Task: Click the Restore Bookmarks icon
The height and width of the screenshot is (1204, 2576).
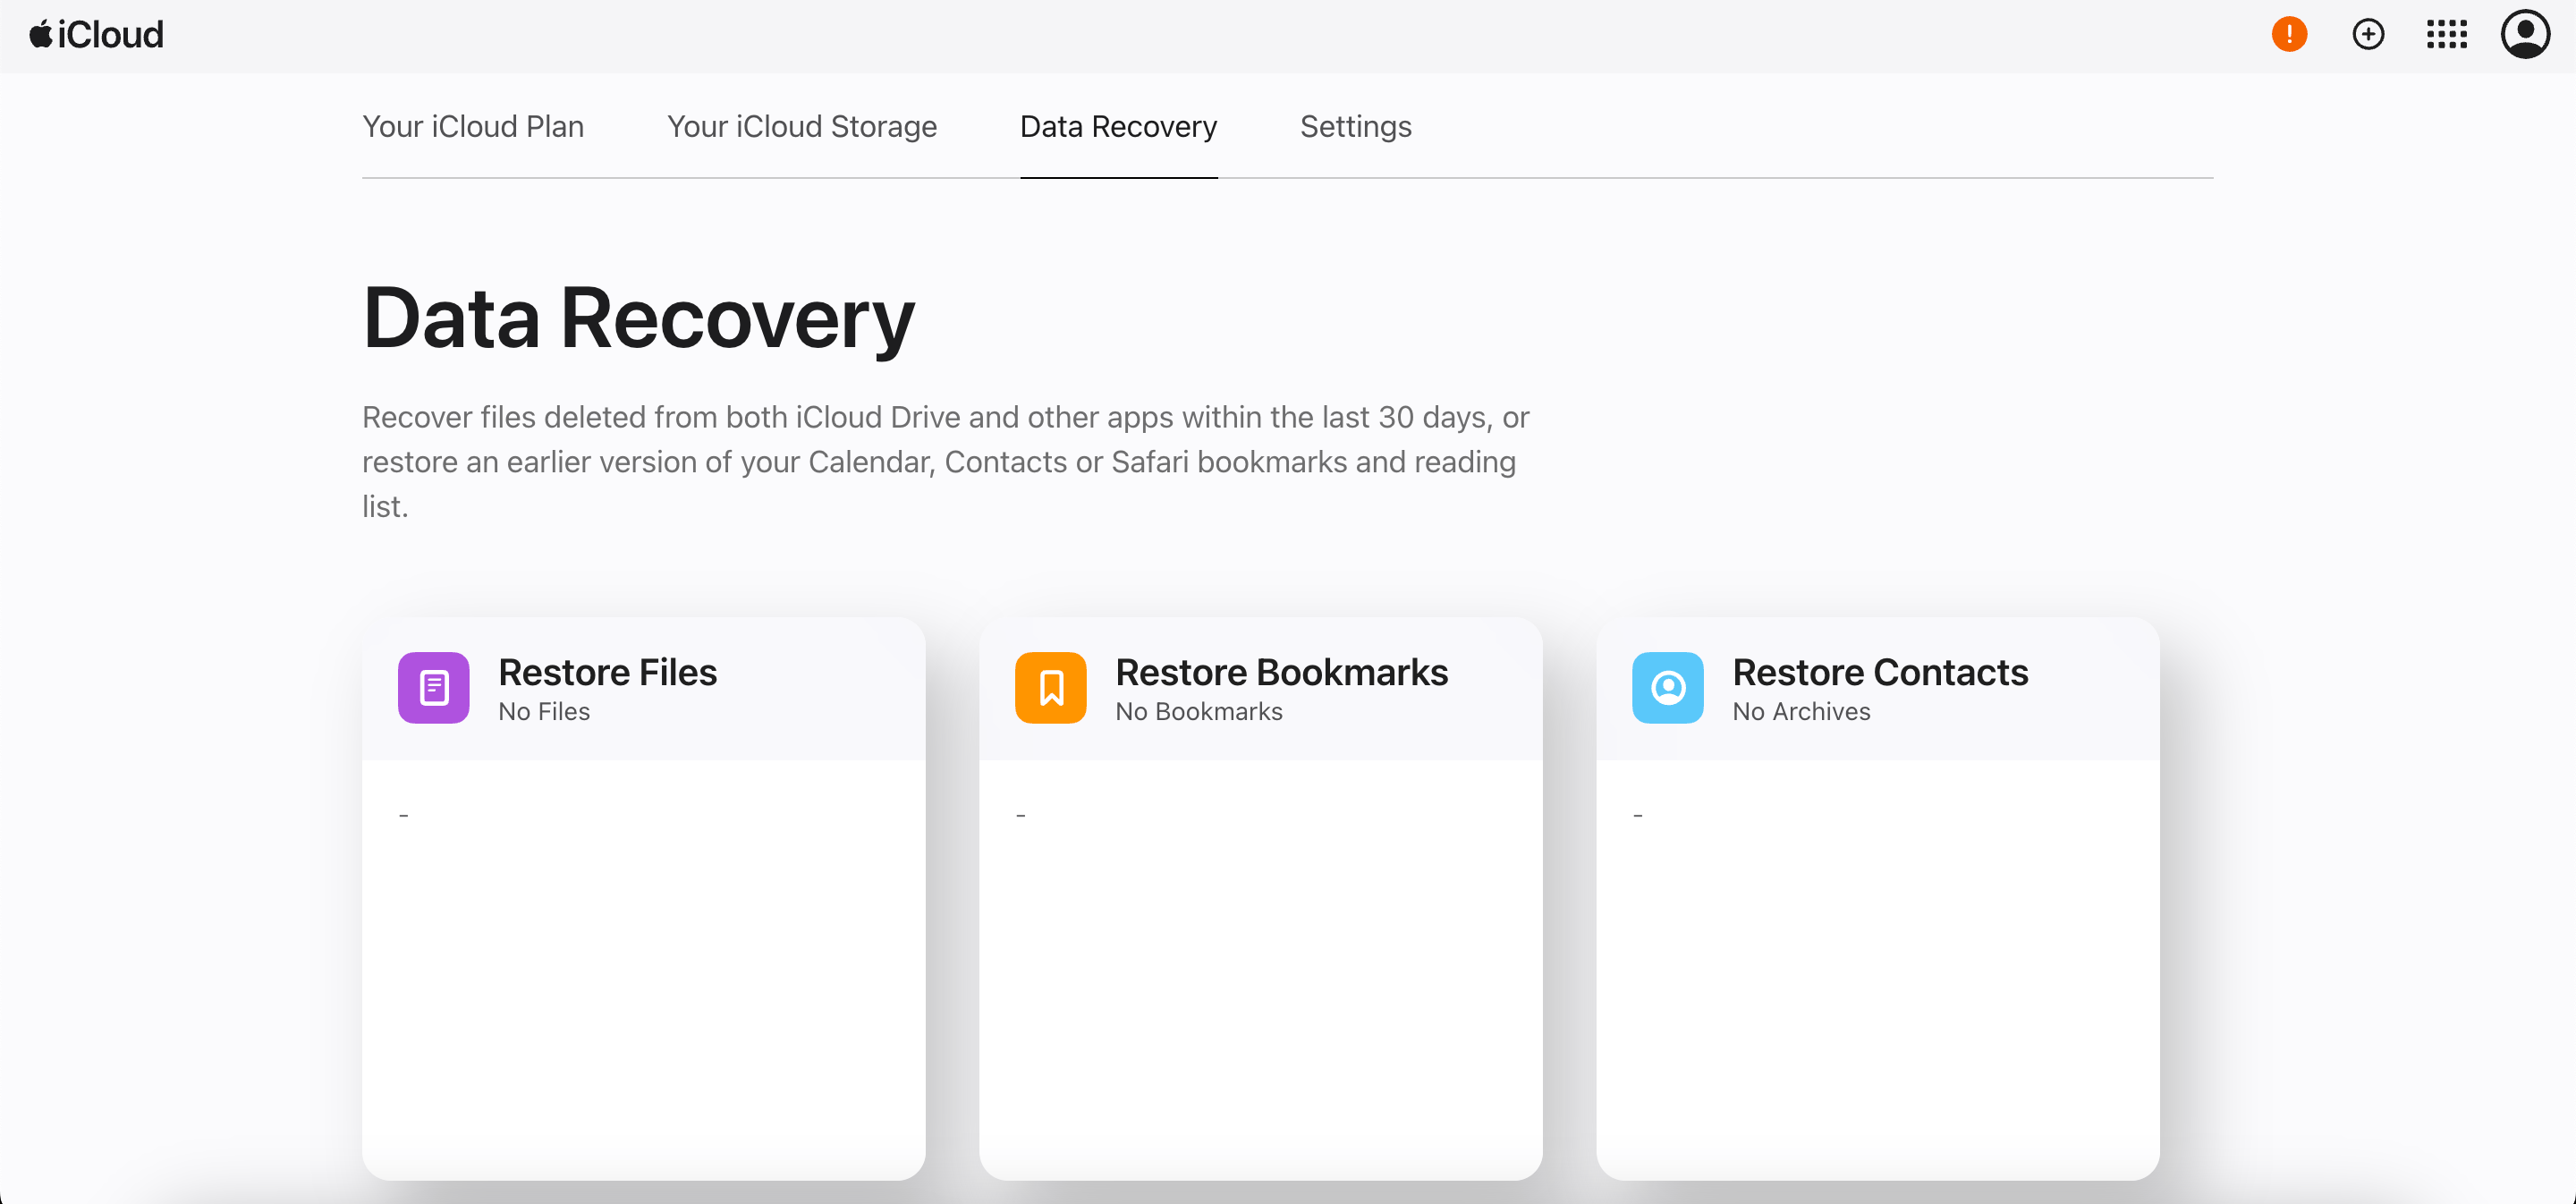Action: pos(1050,687)
